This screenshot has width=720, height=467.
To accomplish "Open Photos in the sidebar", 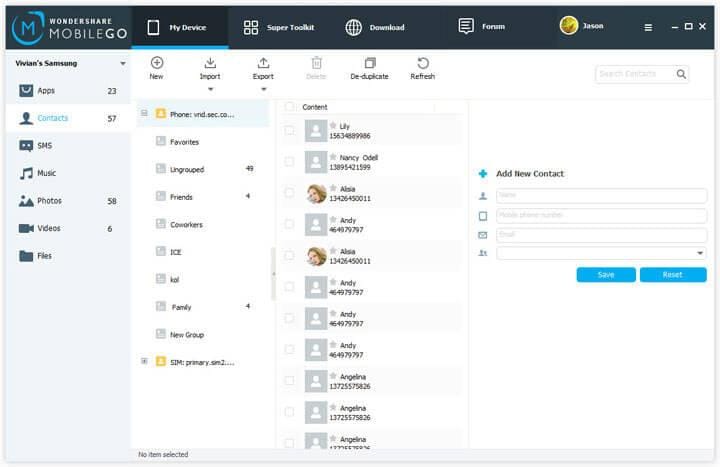I will (68, 201).
